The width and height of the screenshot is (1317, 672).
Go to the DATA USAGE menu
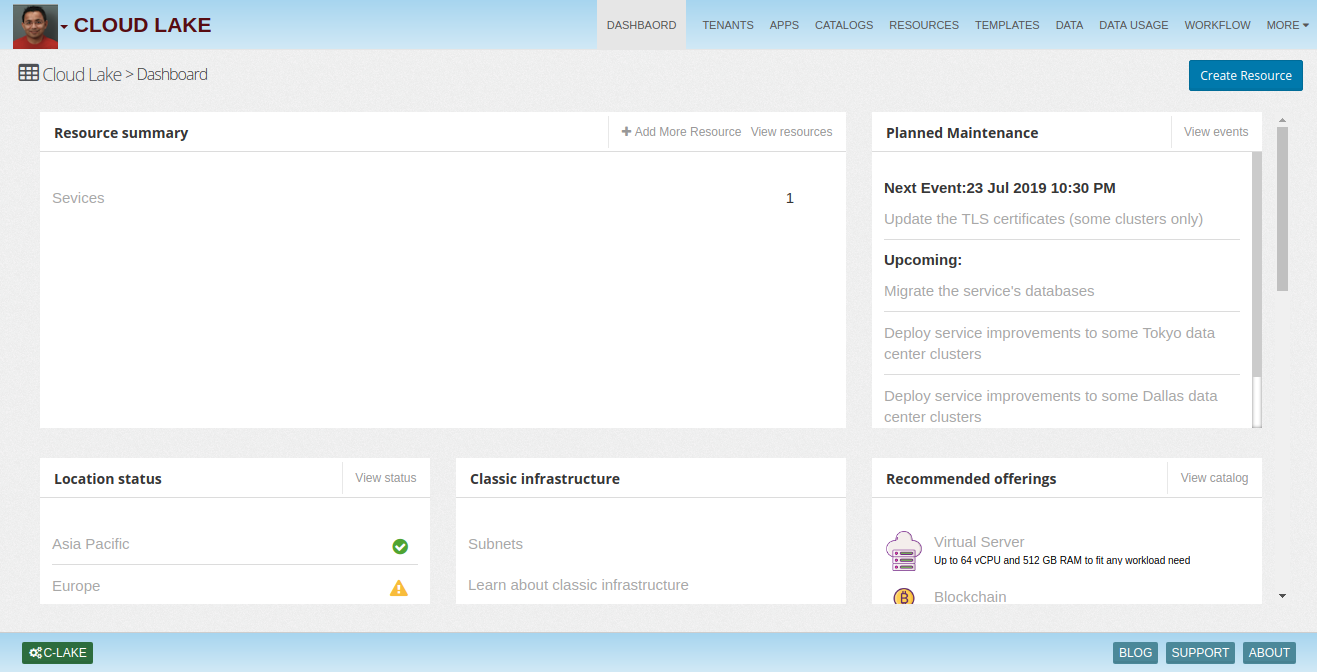1133,25
